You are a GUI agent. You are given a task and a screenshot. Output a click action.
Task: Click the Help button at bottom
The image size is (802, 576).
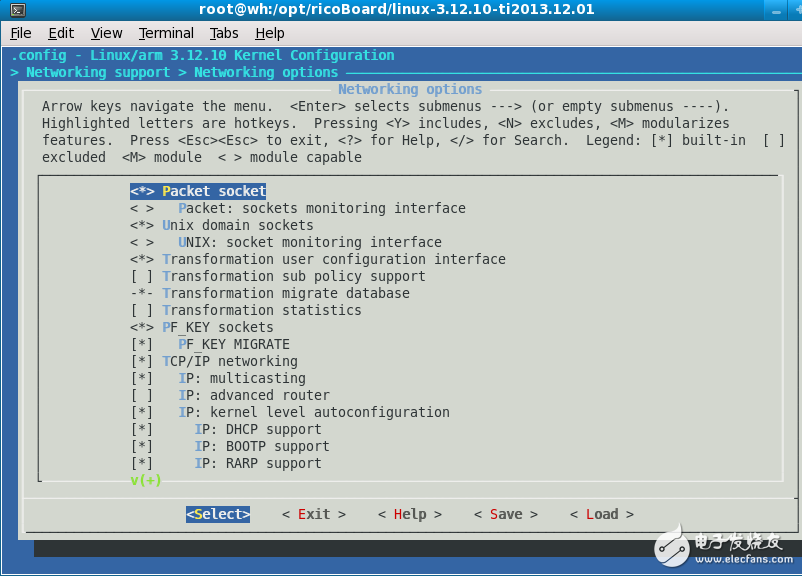coord(410,514)
